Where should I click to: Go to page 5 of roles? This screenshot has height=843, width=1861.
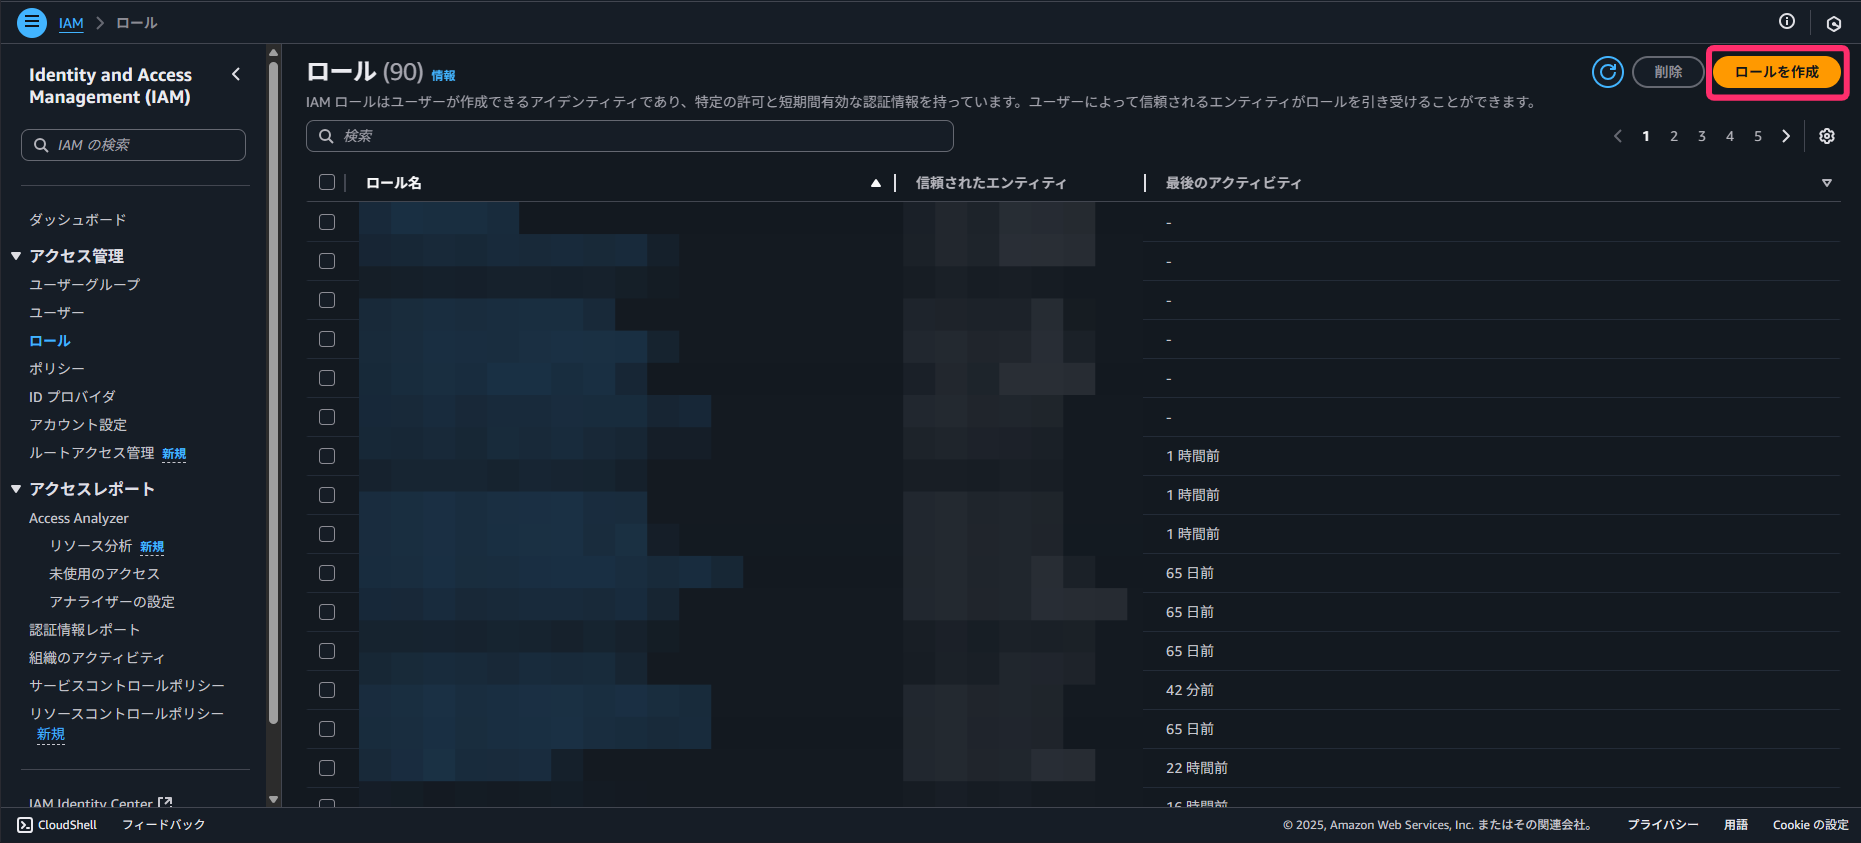(1758, 136)
